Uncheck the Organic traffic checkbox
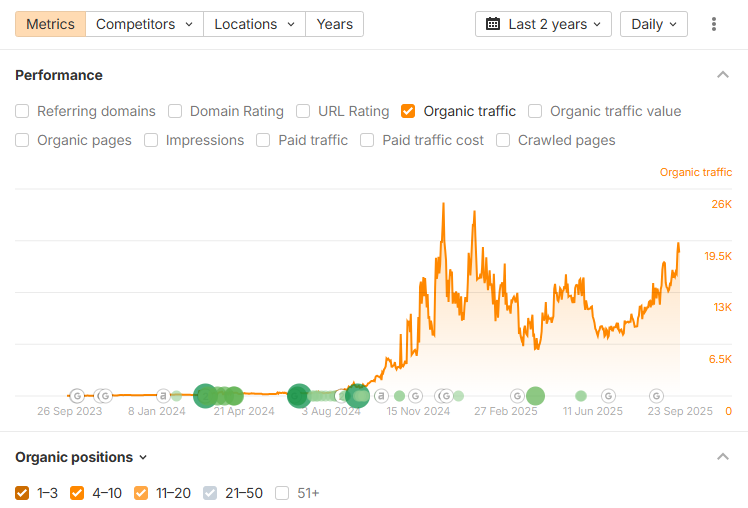 click(408, 112)
